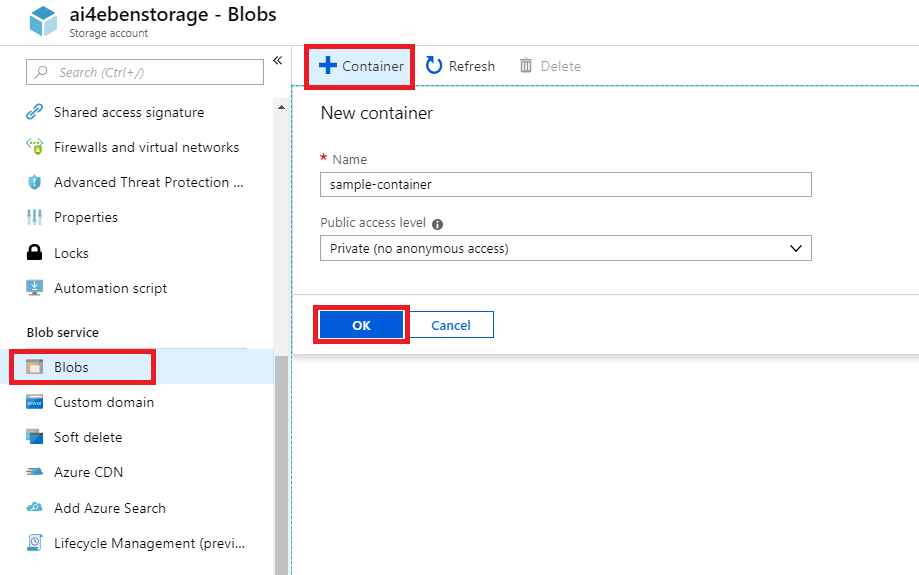
Task: Click the Automation script monitor icon
Action: click(35, 288)
